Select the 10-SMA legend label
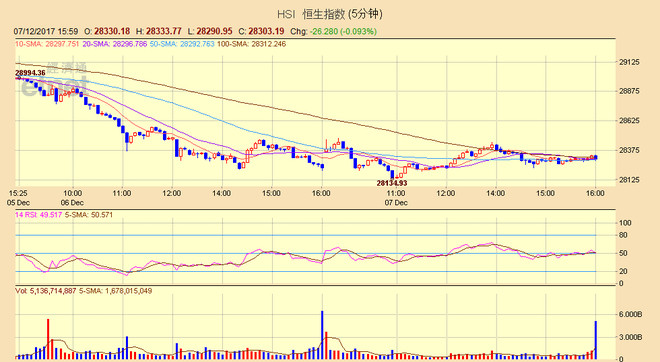The image size is (660, 362). 47,44
